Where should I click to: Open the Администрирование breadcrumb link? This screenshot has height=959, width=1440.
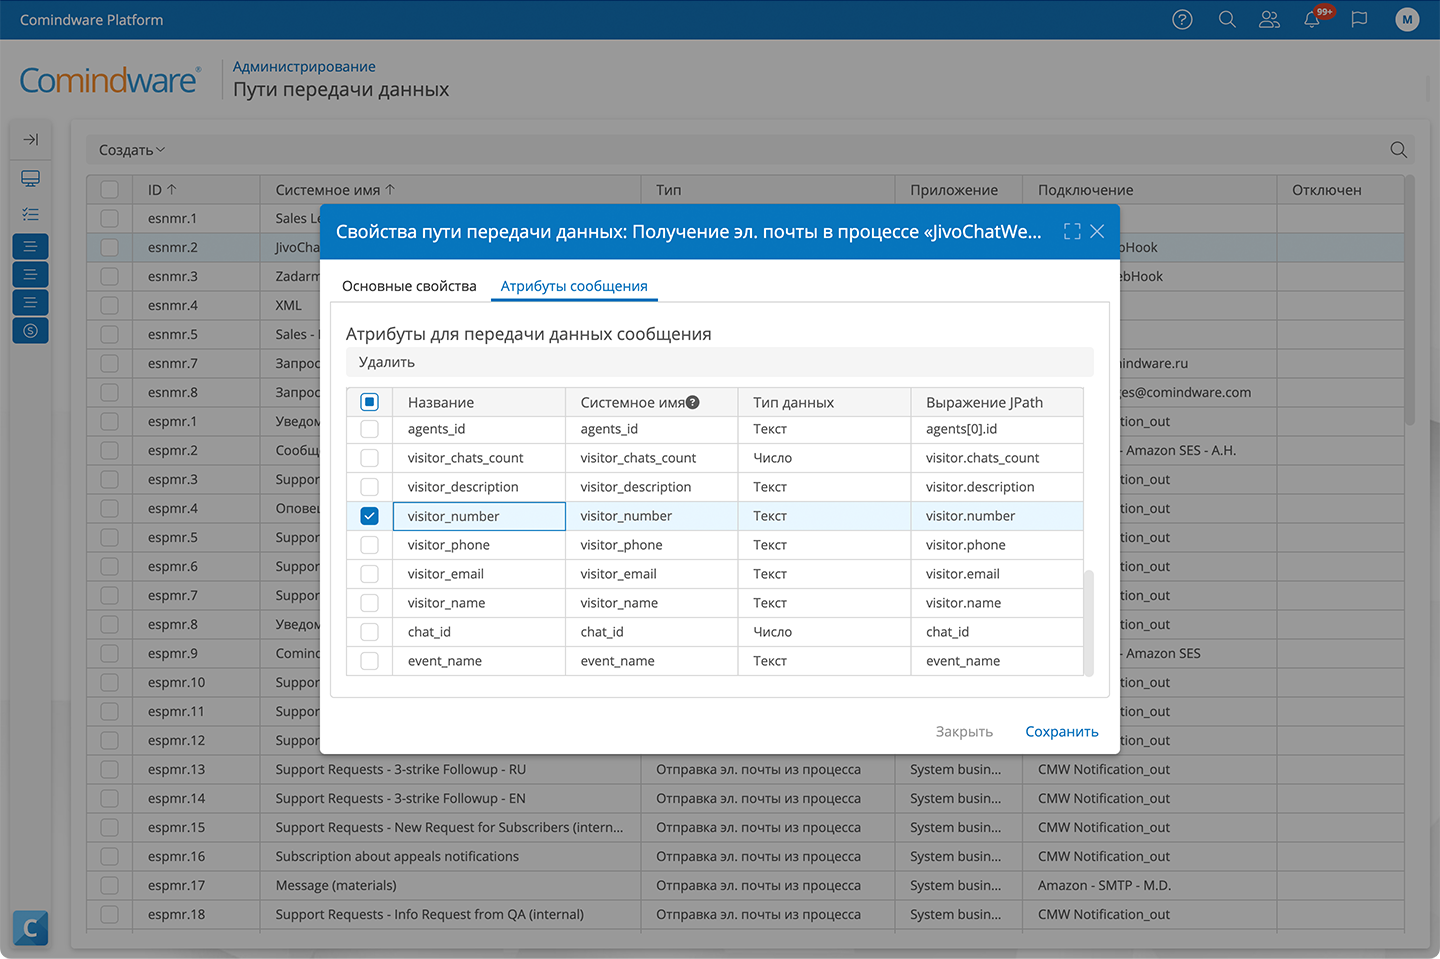[304, 67]
